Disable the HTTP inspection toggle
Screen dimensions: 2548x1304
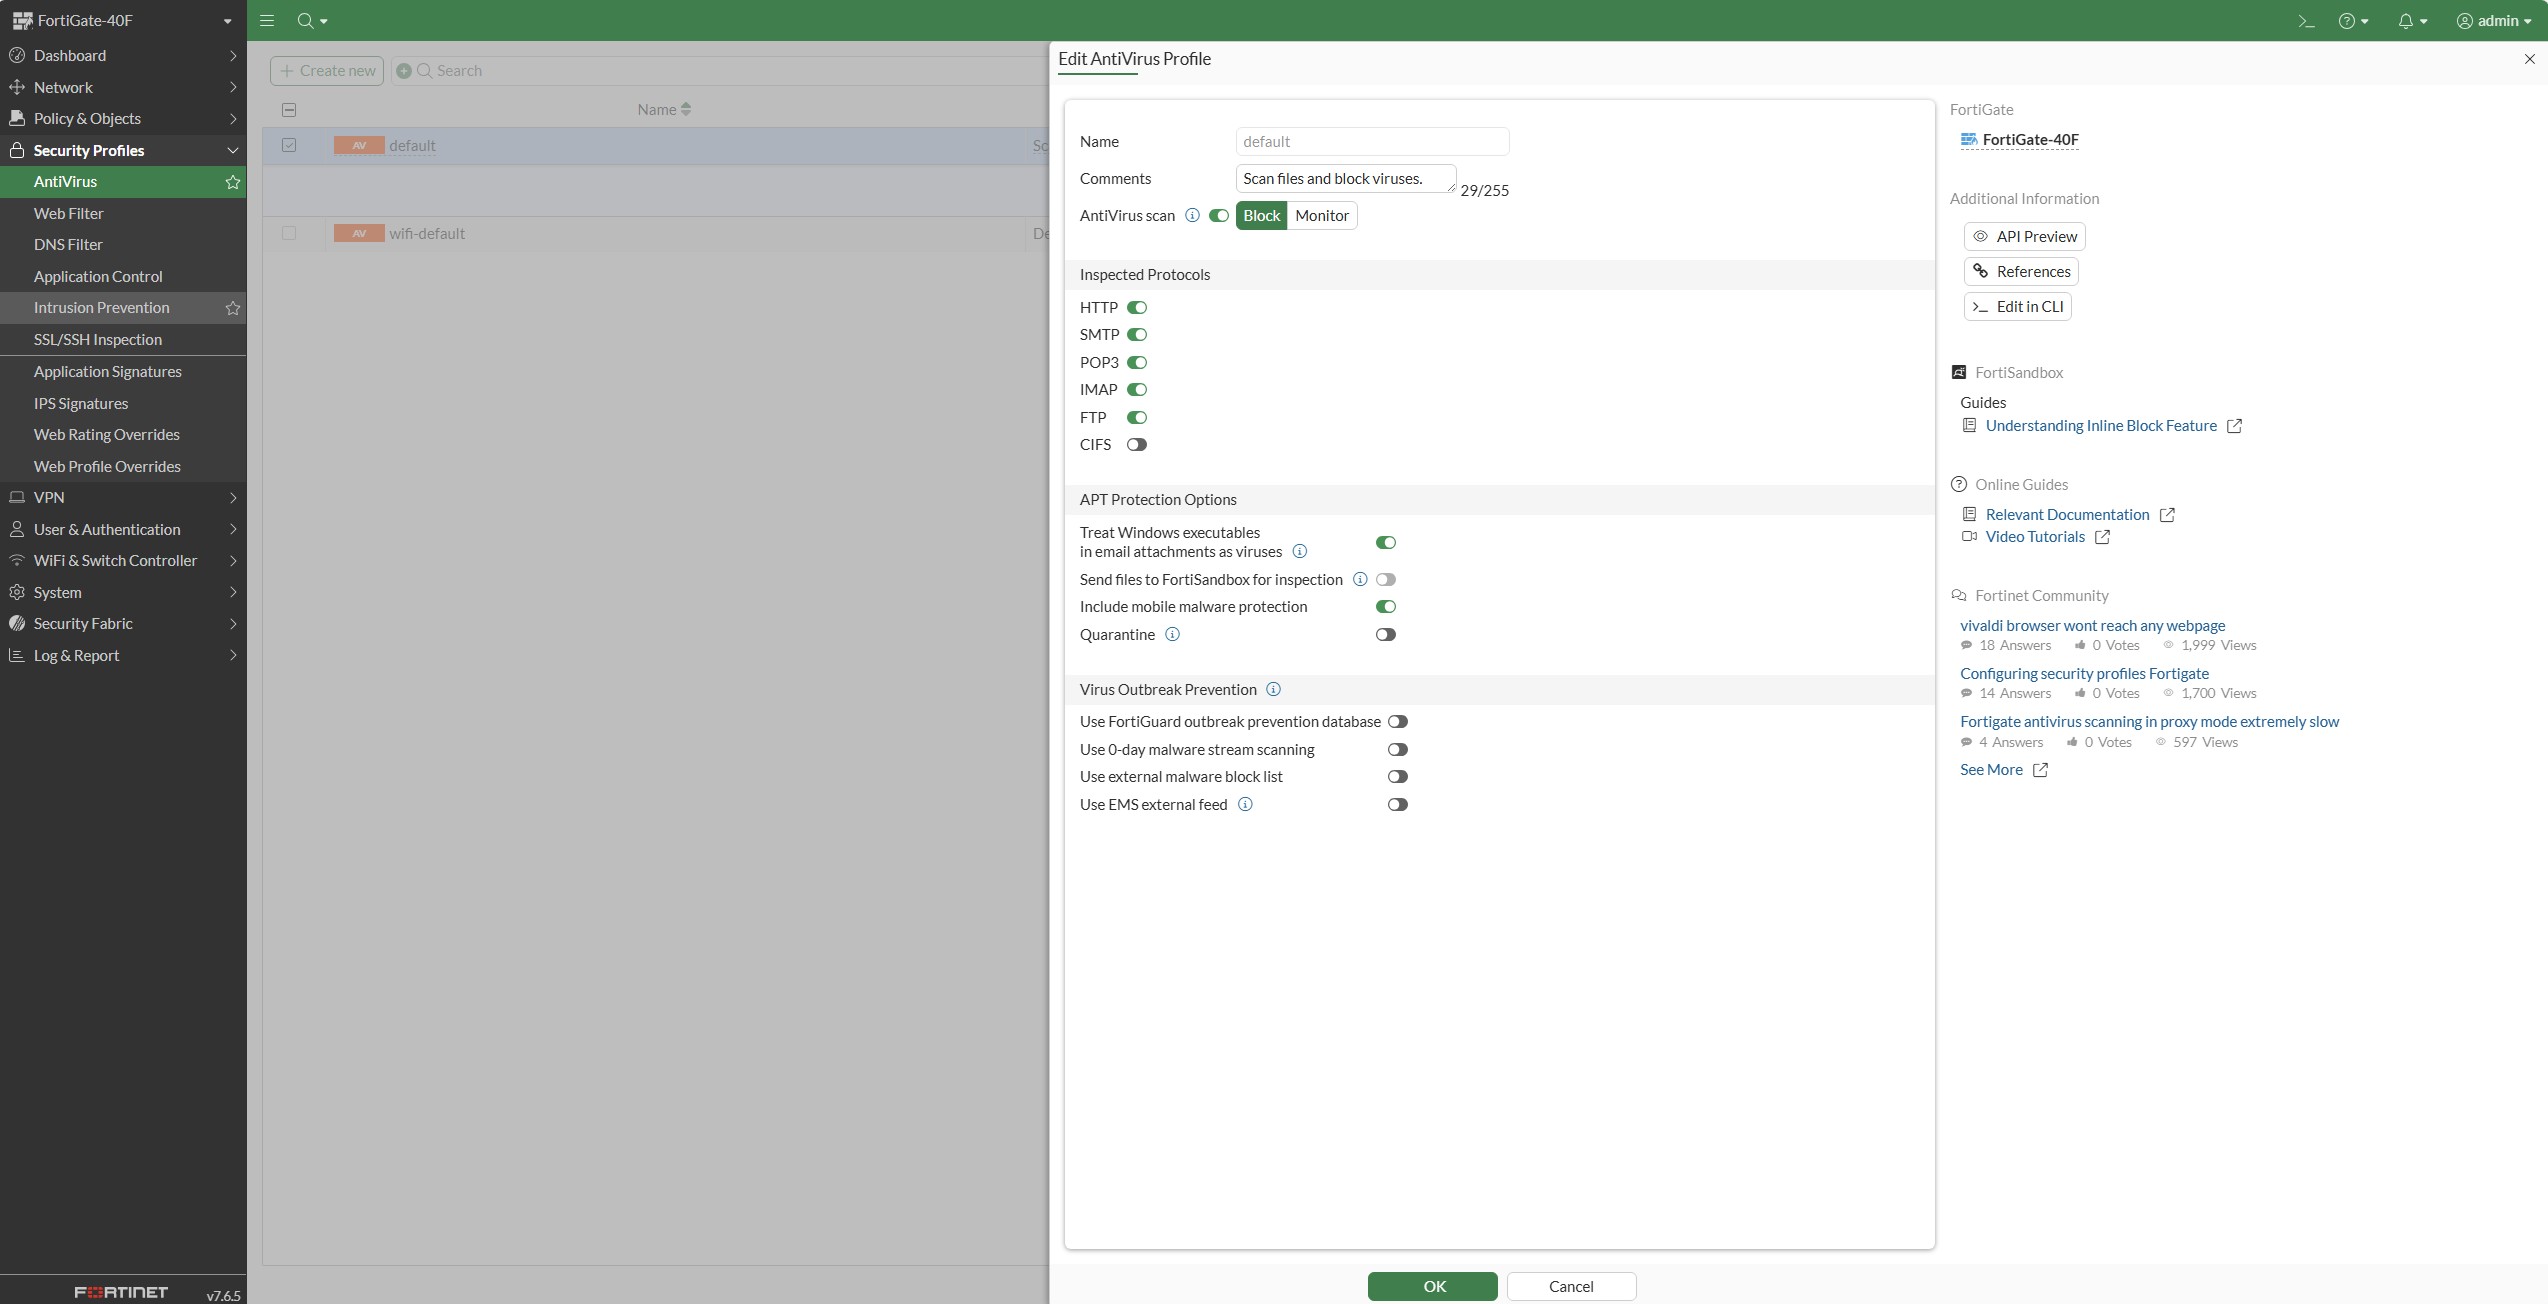pos(1137,307)
